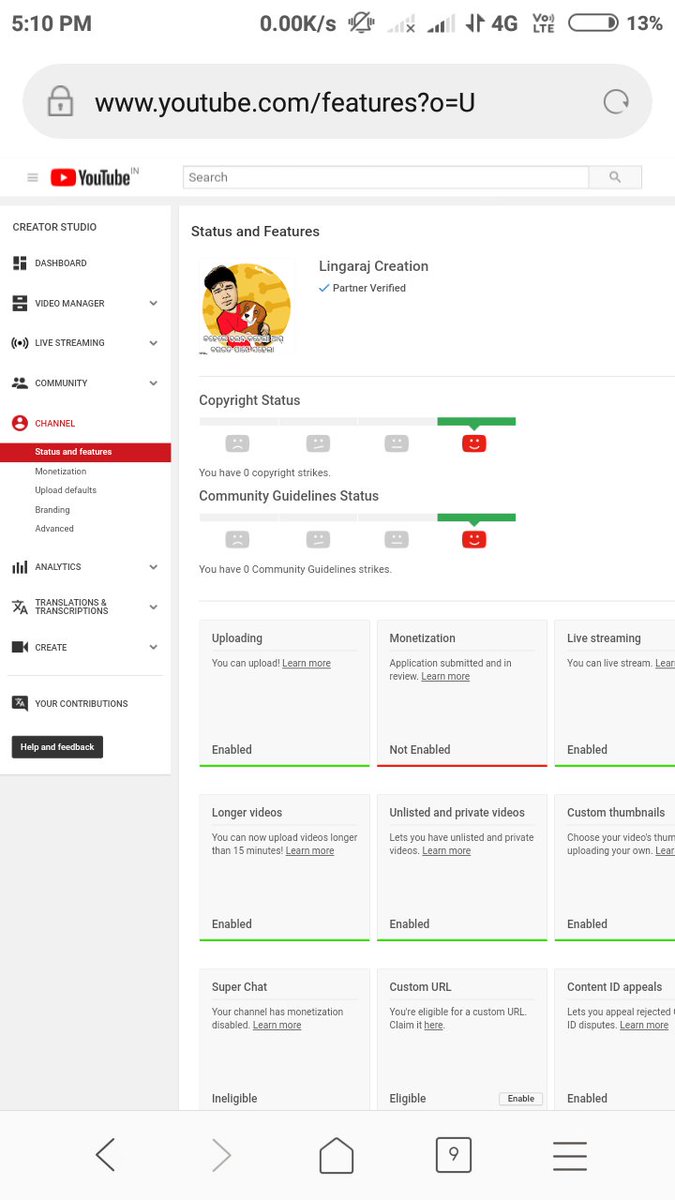Tap the padlock icon in address bar
The height and width of the screenshot is (1200, 675).
[x=60, y=101]
